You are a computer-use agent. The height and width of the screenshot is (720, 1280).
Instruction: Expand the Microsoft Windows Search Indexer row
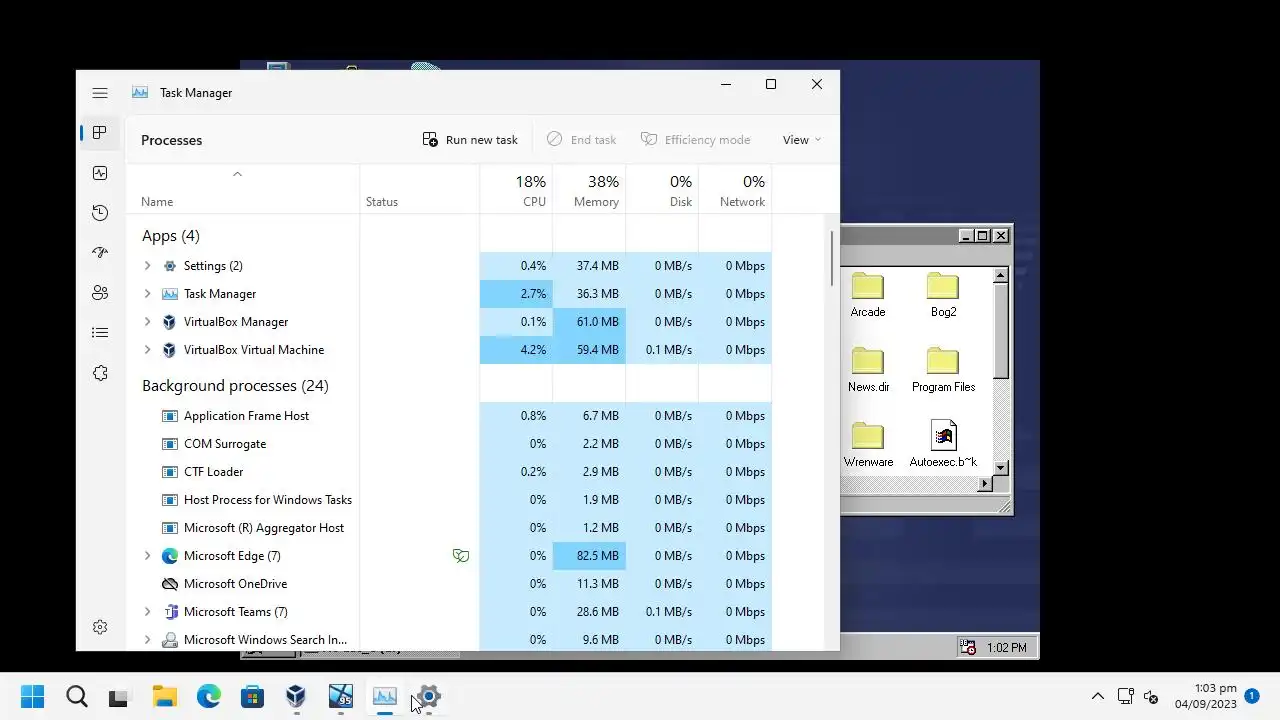click(x=147, y=640)
